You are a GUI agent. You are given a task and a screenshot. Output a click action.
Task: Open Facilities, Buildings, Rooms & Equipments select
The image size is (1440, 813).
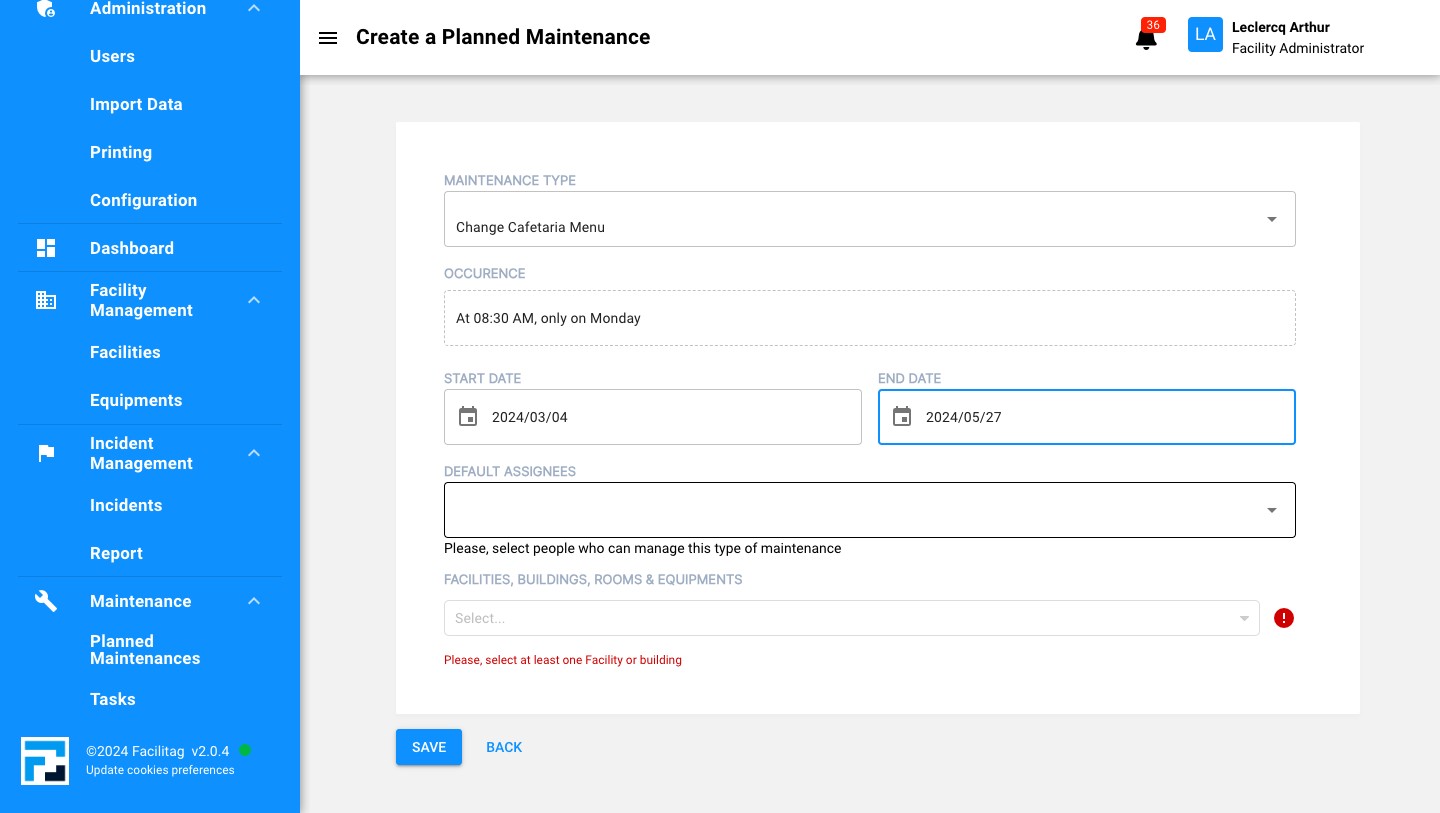pyautogui.click(x=851, y=618)
